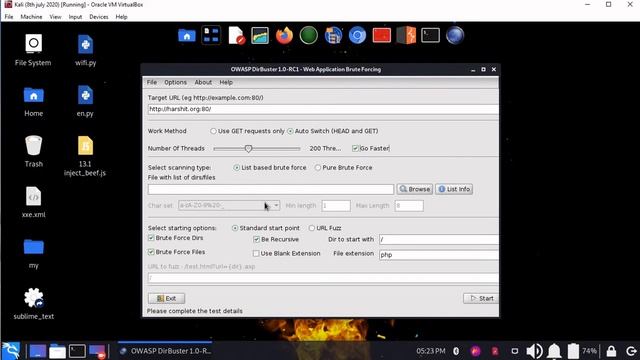The image size is (640, 360).
Task: Click the green circle icon in the dock
Action: tap(309, 36)
